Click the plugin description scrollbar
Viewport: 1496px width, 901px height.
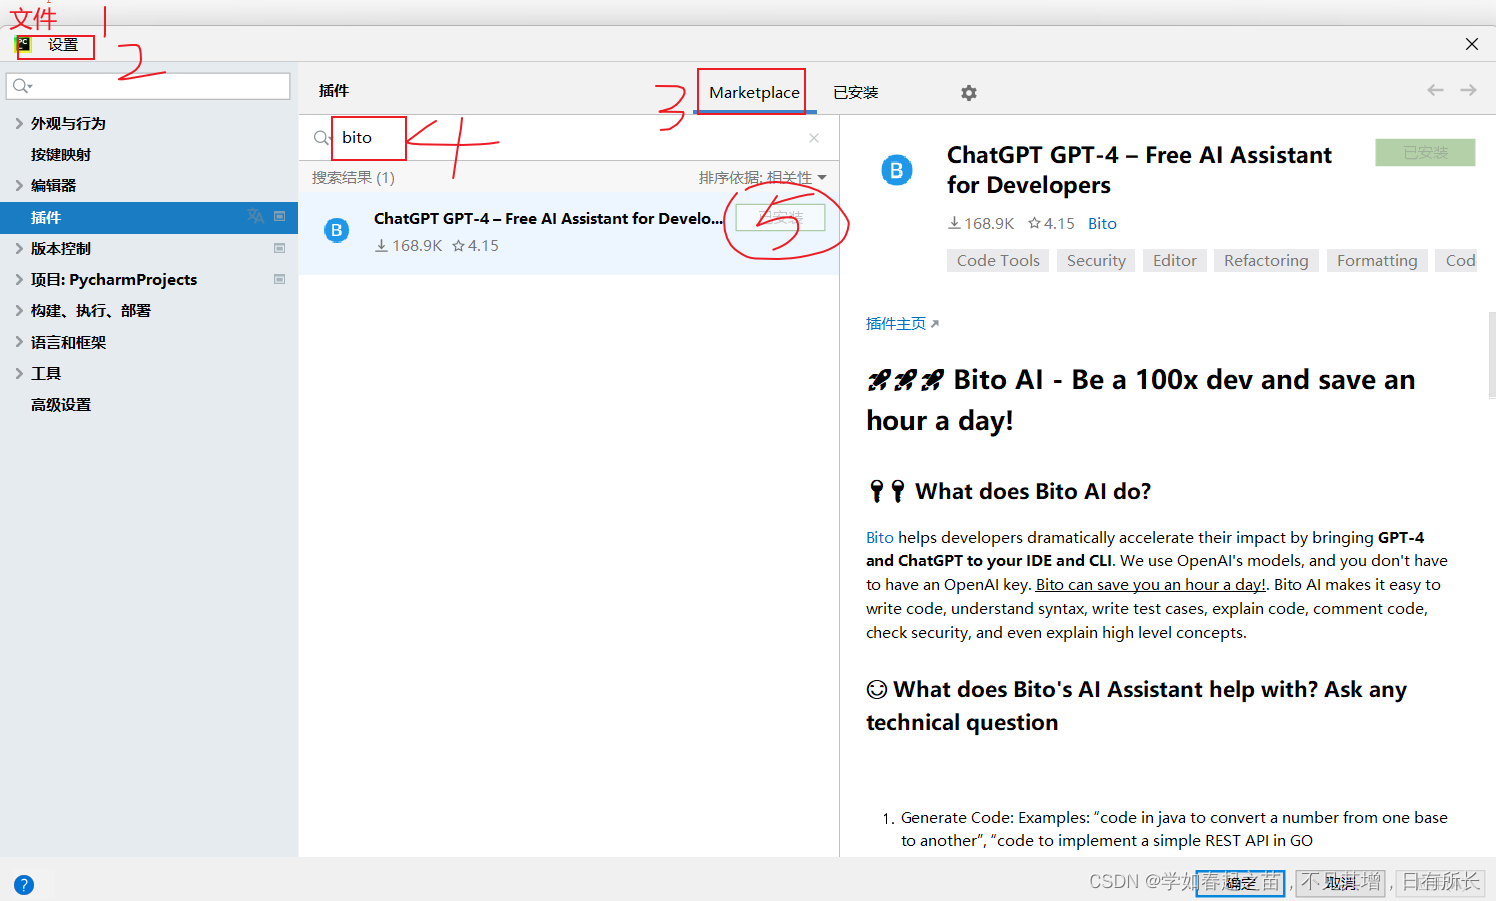tap(1492, 355)
